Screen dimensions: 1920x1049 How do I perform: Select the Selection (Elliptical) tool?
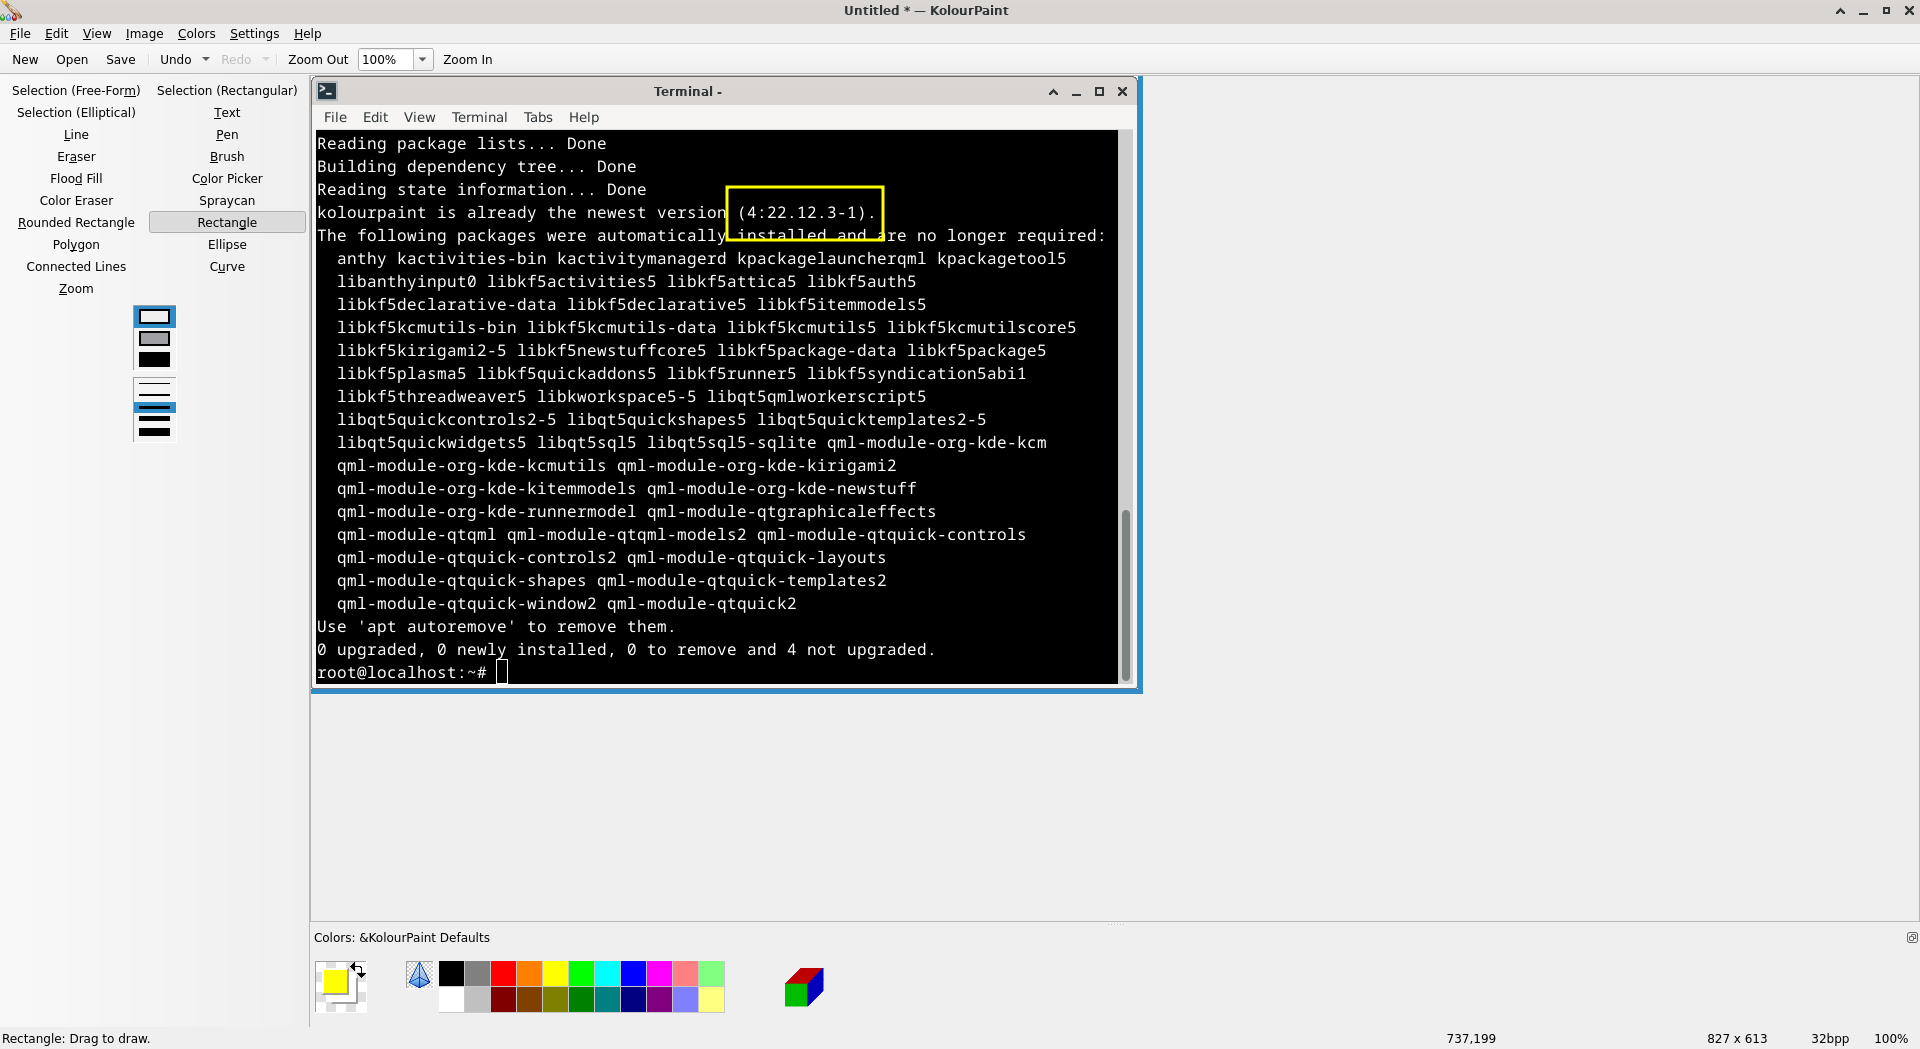(x=76, y=113)
